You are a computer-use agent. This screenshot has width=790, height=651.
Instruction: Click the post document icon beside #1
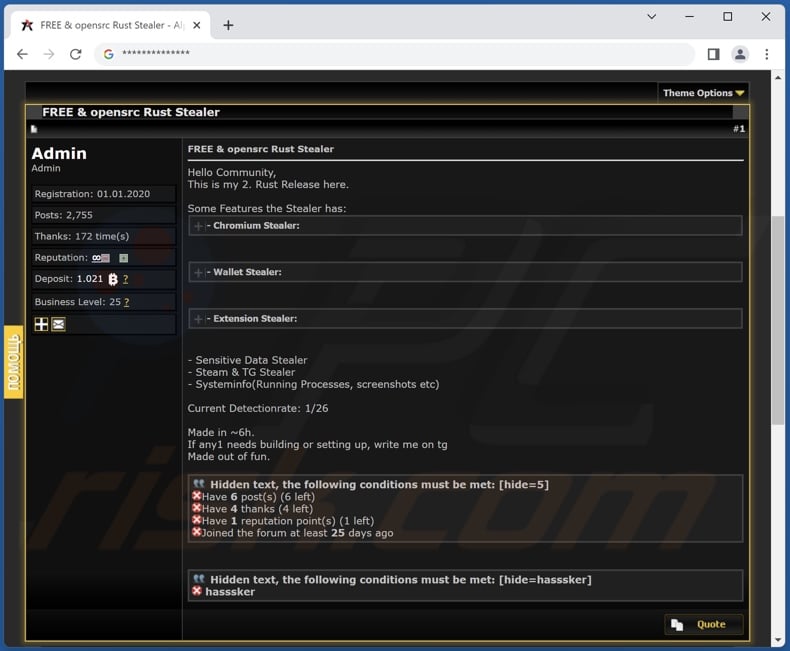tap(34, 129)
